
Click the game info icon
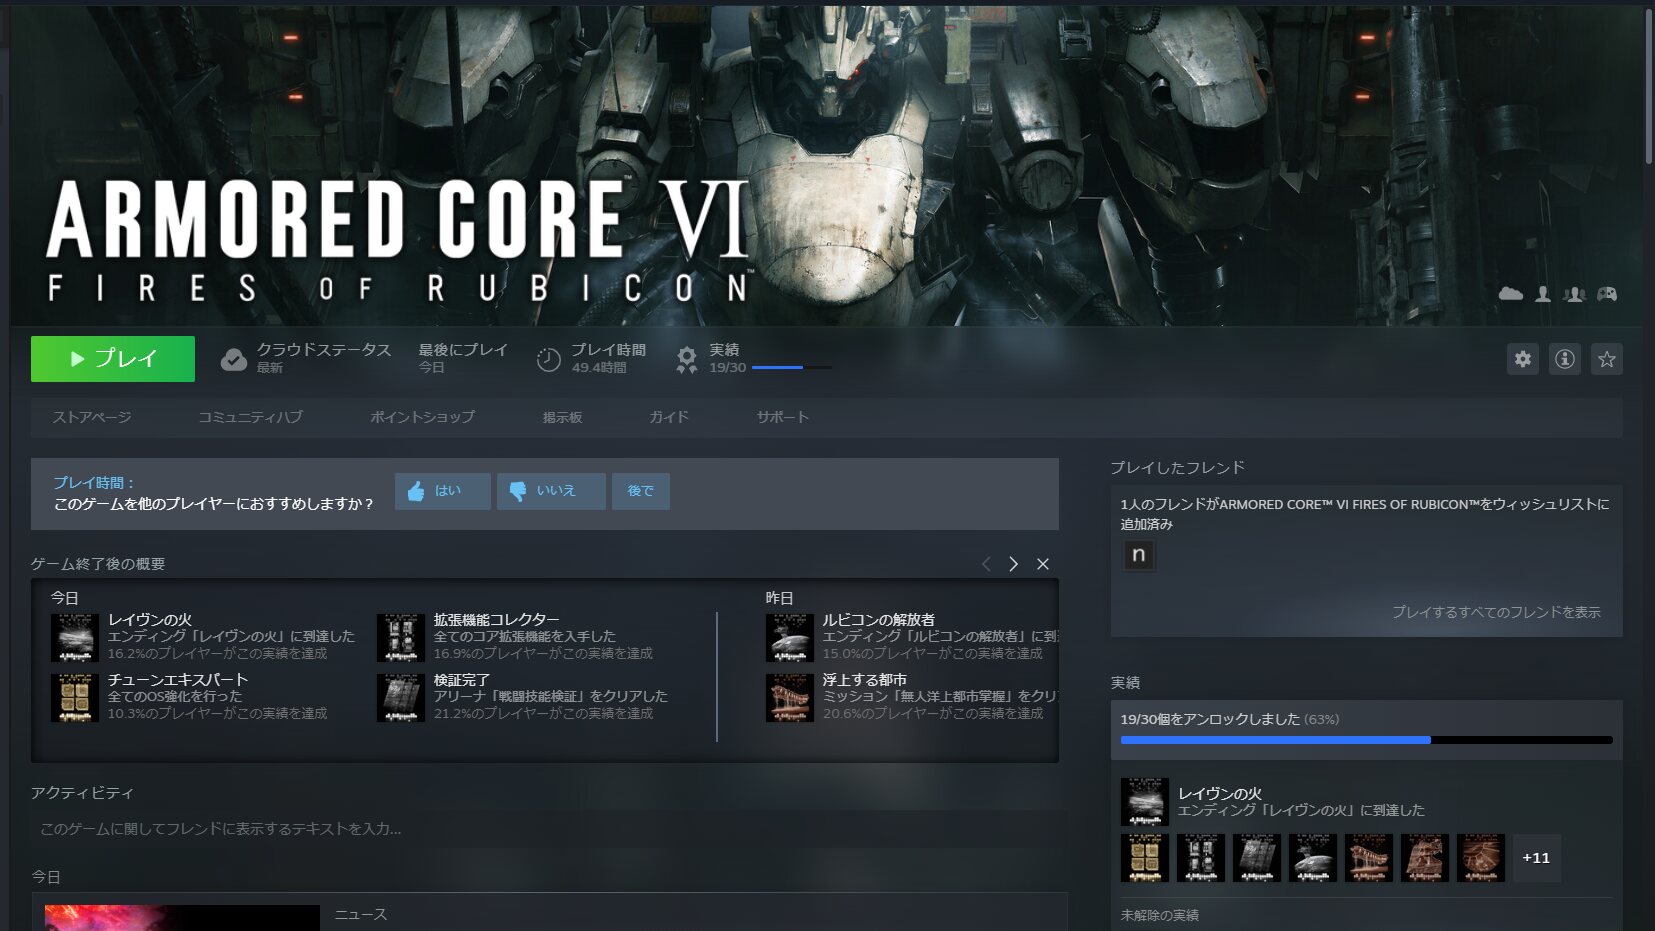pos(1564,359)
